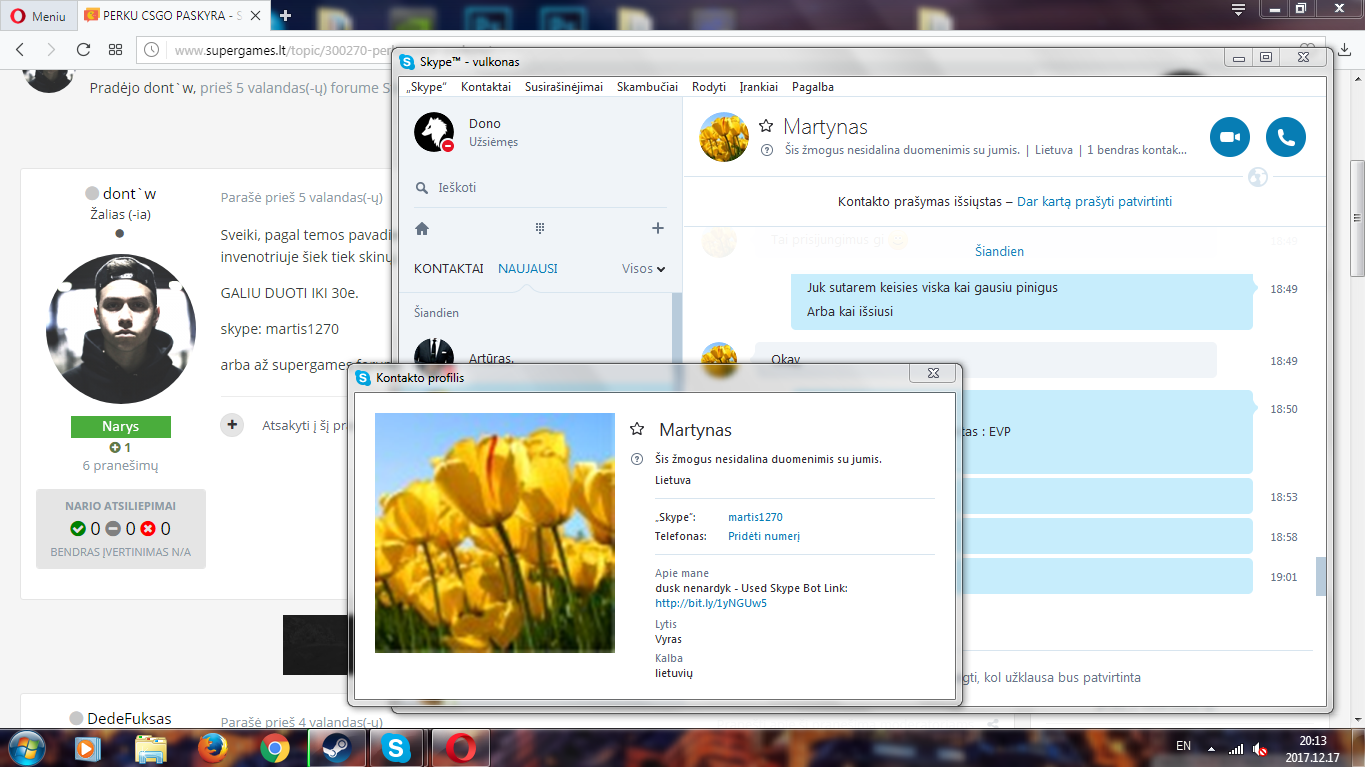Start a voice call with Martynas
Image resolution: width=1365 pixels, height=767 pixels.
point(1286,137)
